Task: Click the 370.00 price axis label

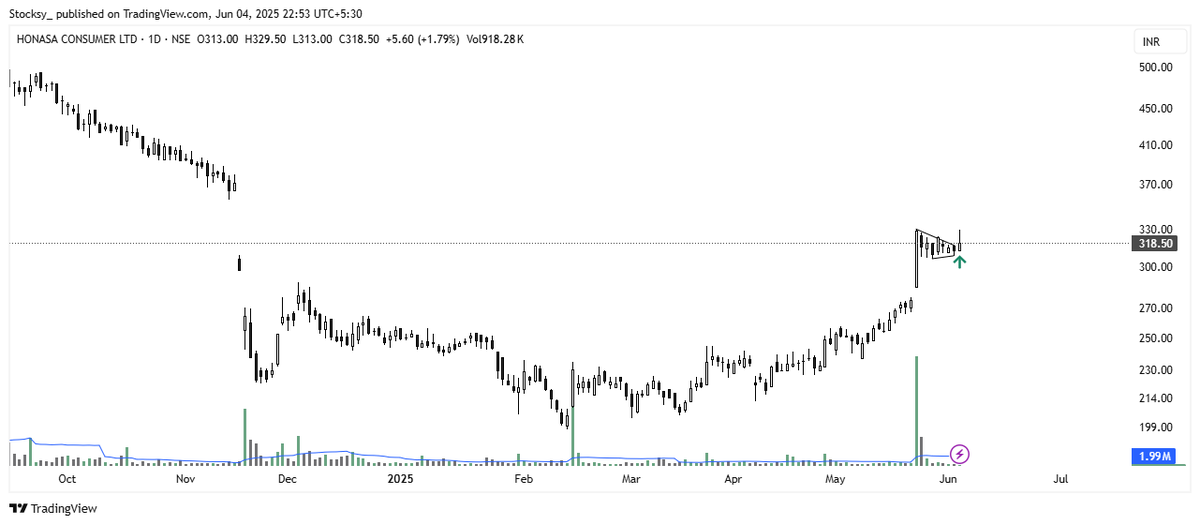Action: pyautogui.click(x=1154, y=185)
